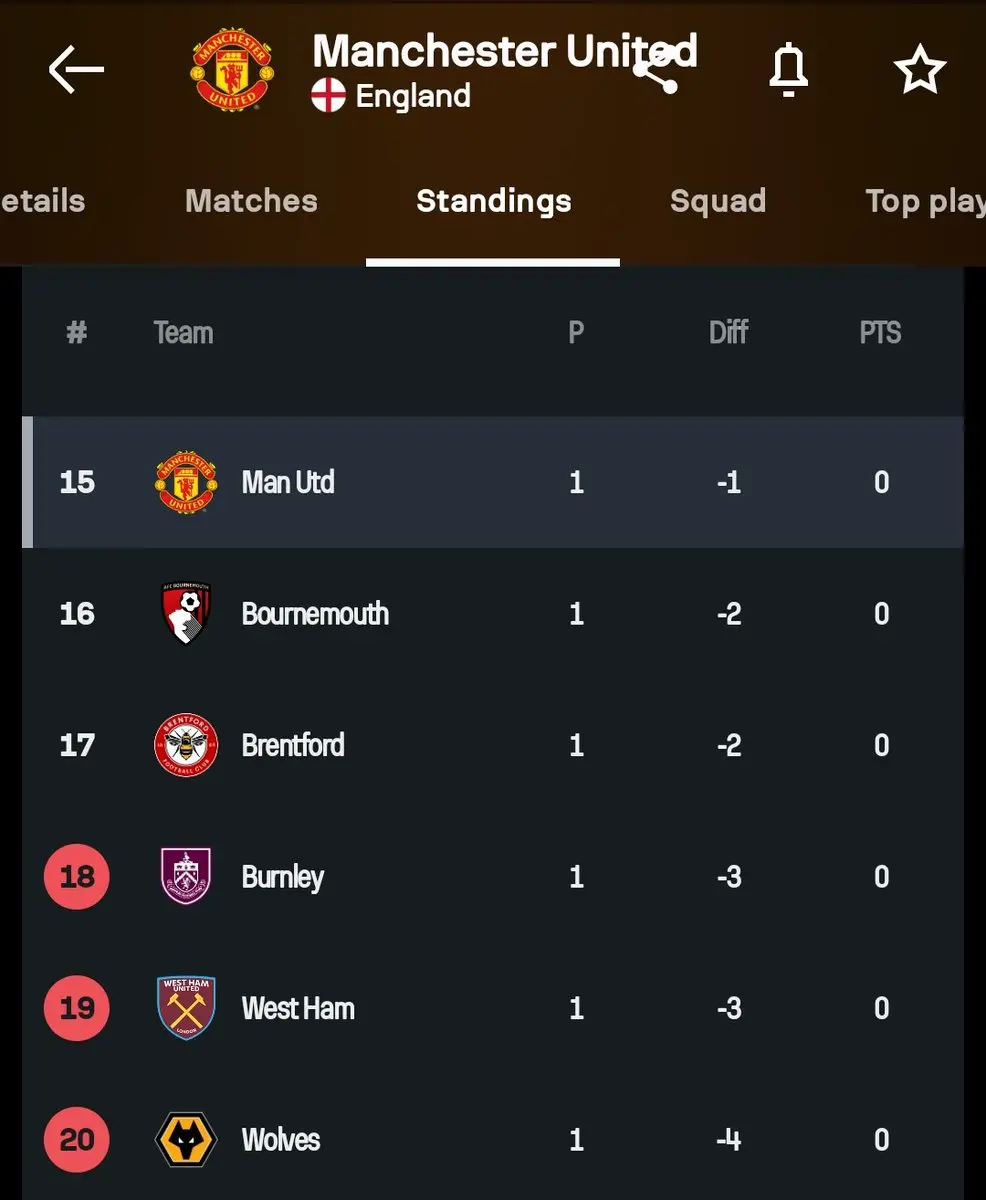
Task: Tap the Burnley club crest
Action: pyautogui.click(x=186, y=876)
